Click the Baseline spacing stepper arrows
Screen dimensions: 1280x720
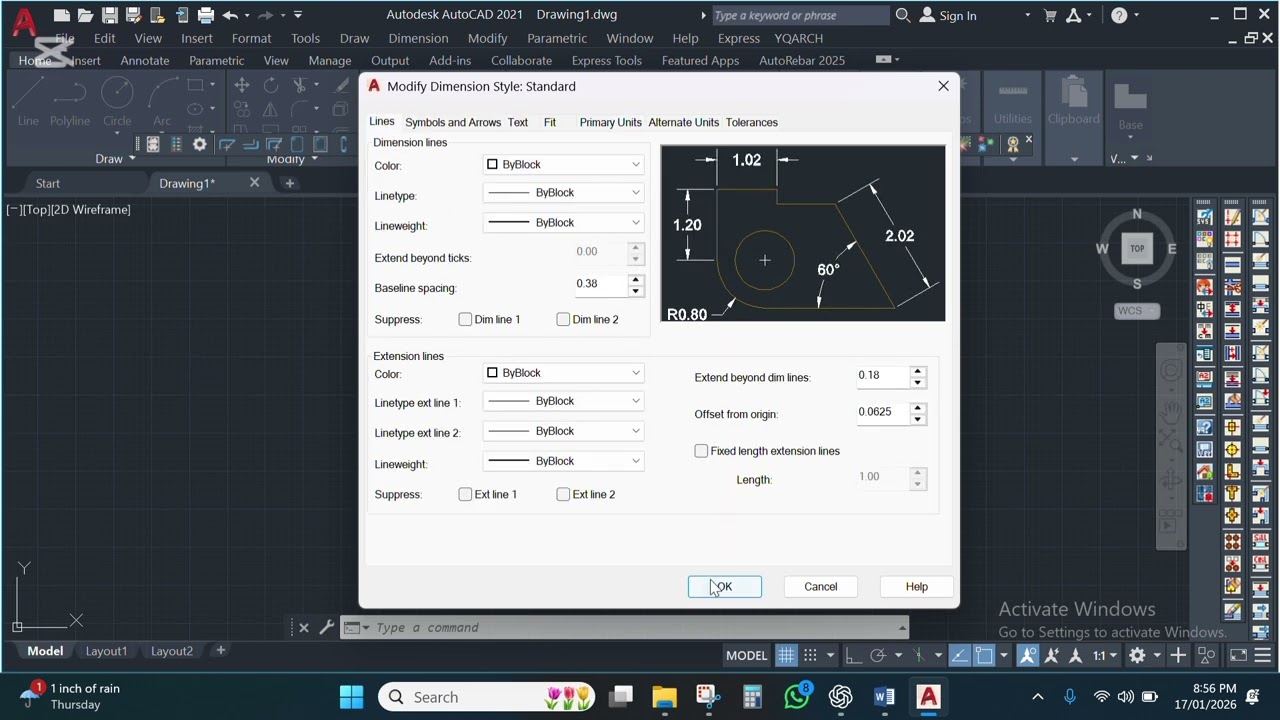coord(635,286)
